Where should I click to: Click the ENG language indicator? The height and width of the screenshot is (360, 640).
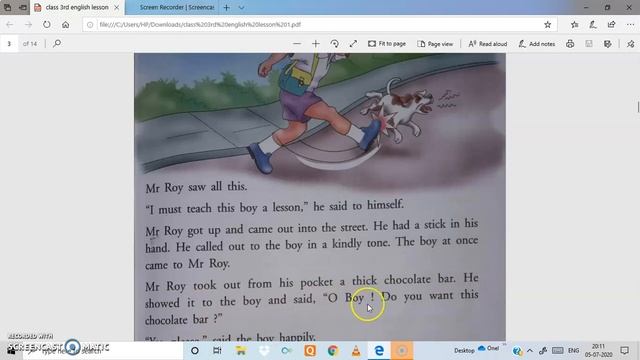[x=573, y=350]
